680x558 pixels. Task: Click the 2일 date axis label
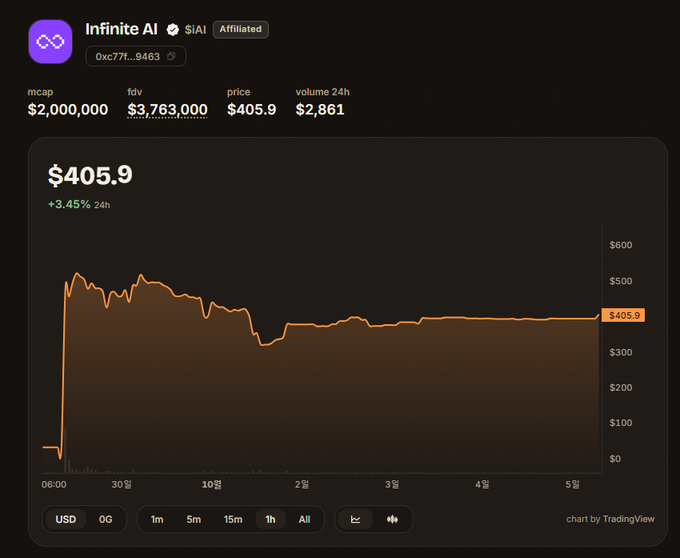(x=302, y=484)
